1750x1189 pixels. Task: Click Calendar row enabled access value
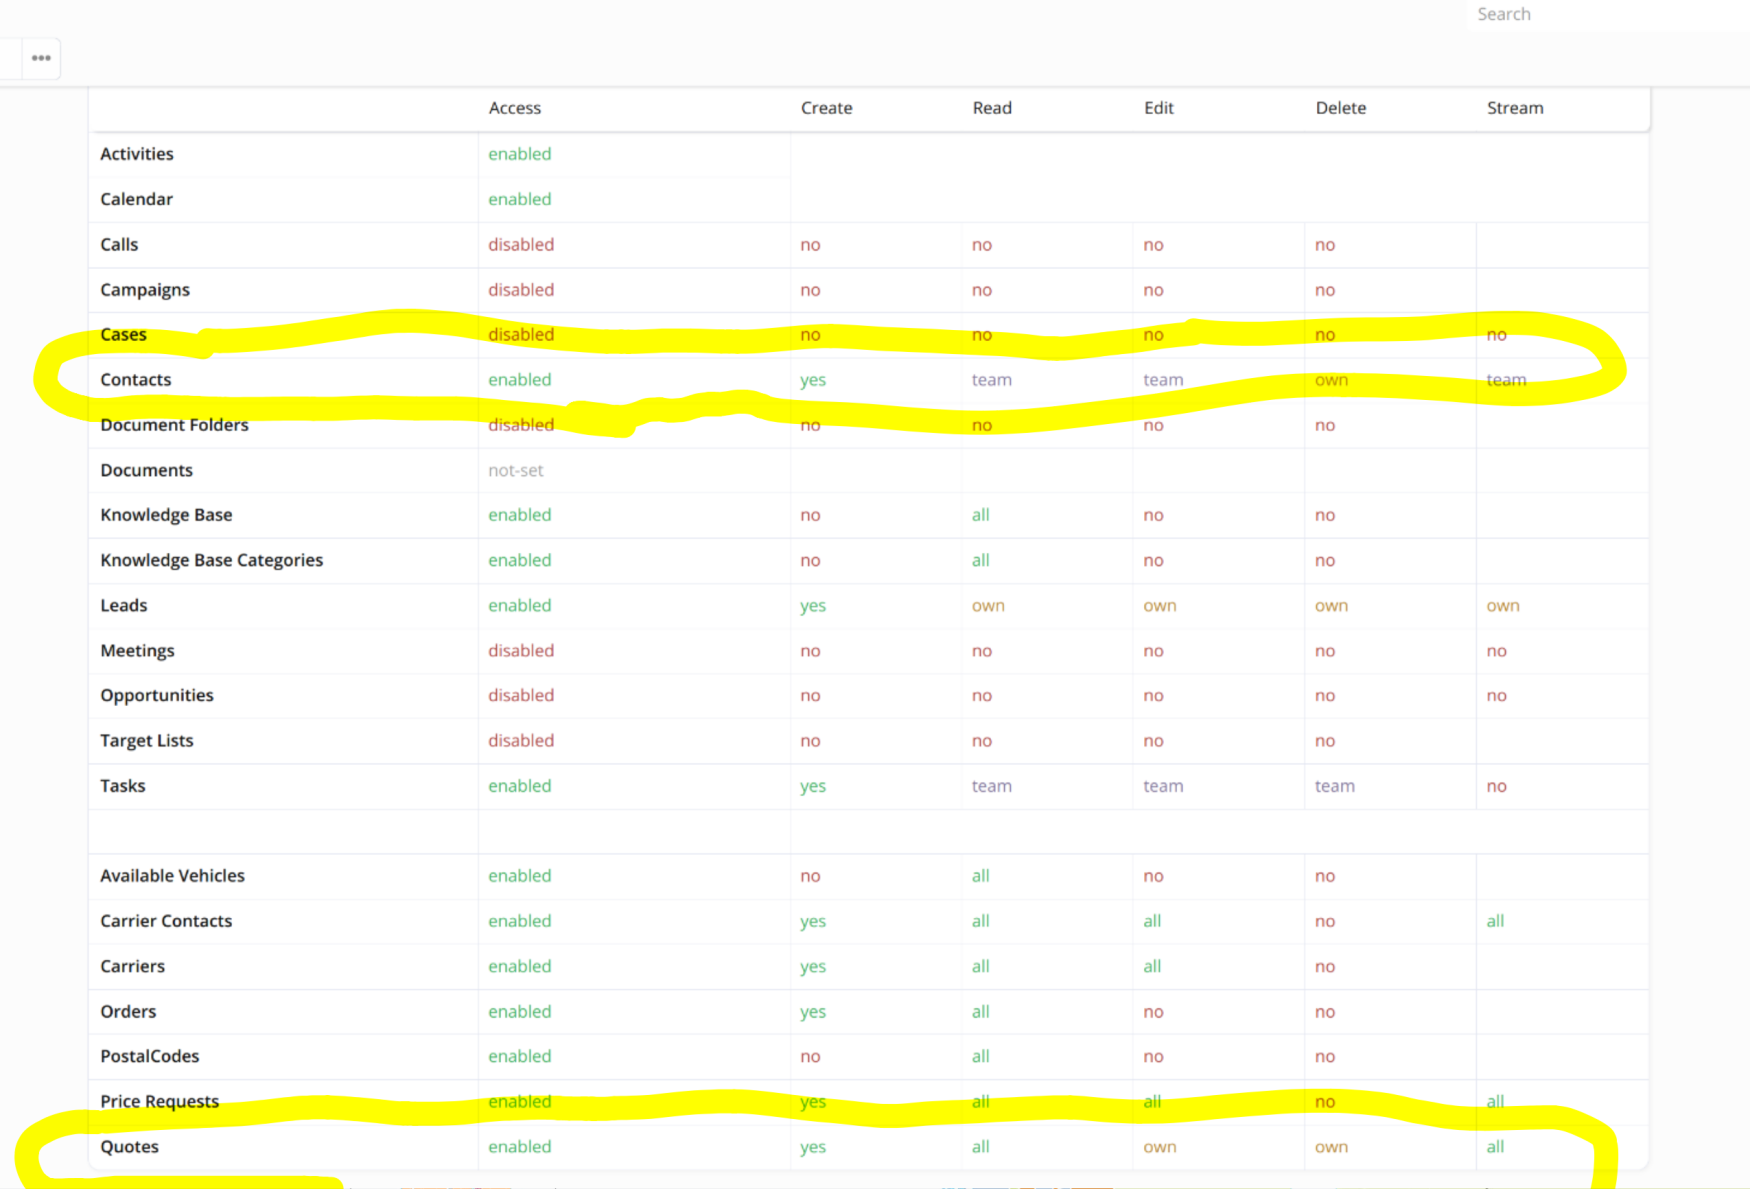coord(519,199)
